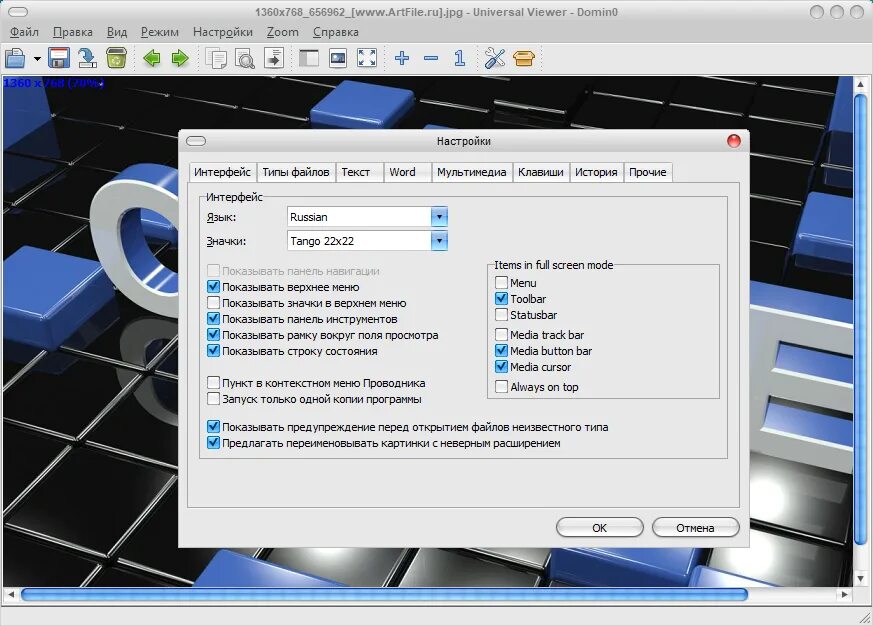Click the rename/move file arrow icon
This screenshot has width=873, height=626.
pyautogui.click(x=87, y=58)
